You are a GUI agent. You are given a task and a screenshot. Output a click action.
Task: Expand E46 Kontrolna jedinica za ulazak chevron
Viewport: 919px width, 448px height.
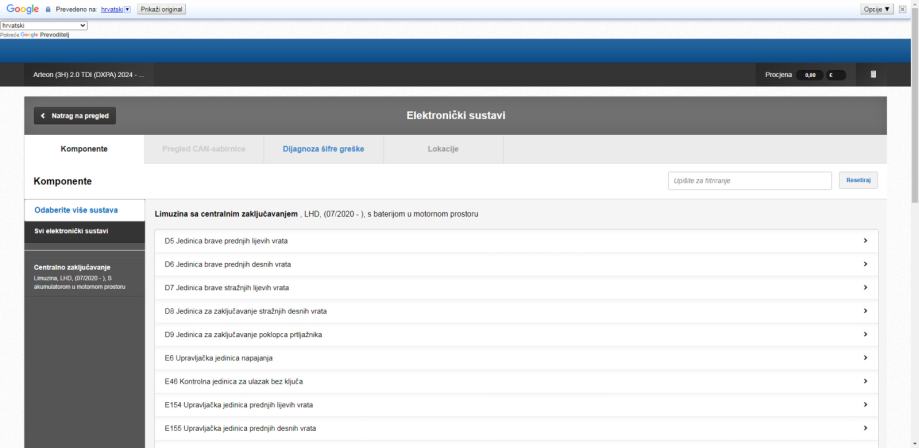(865, 381)
